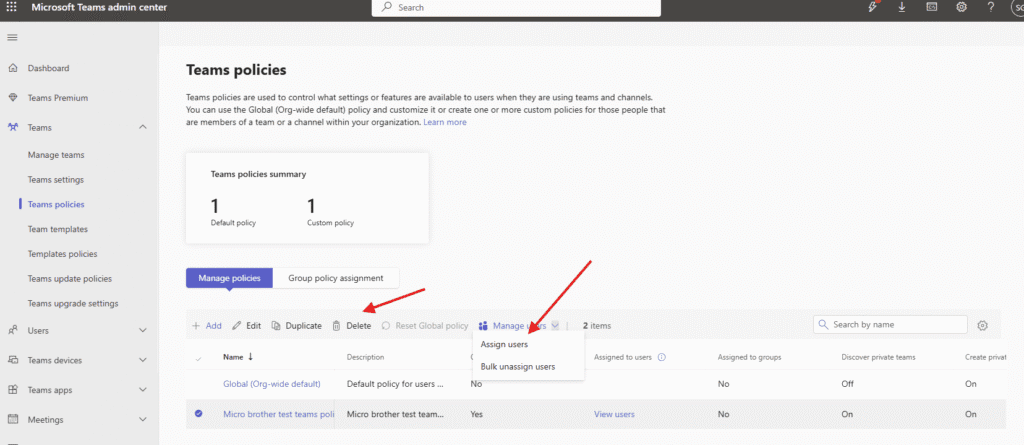Collapse the hamburger navigation menu
1024x445 pixels.
[12, 37]
